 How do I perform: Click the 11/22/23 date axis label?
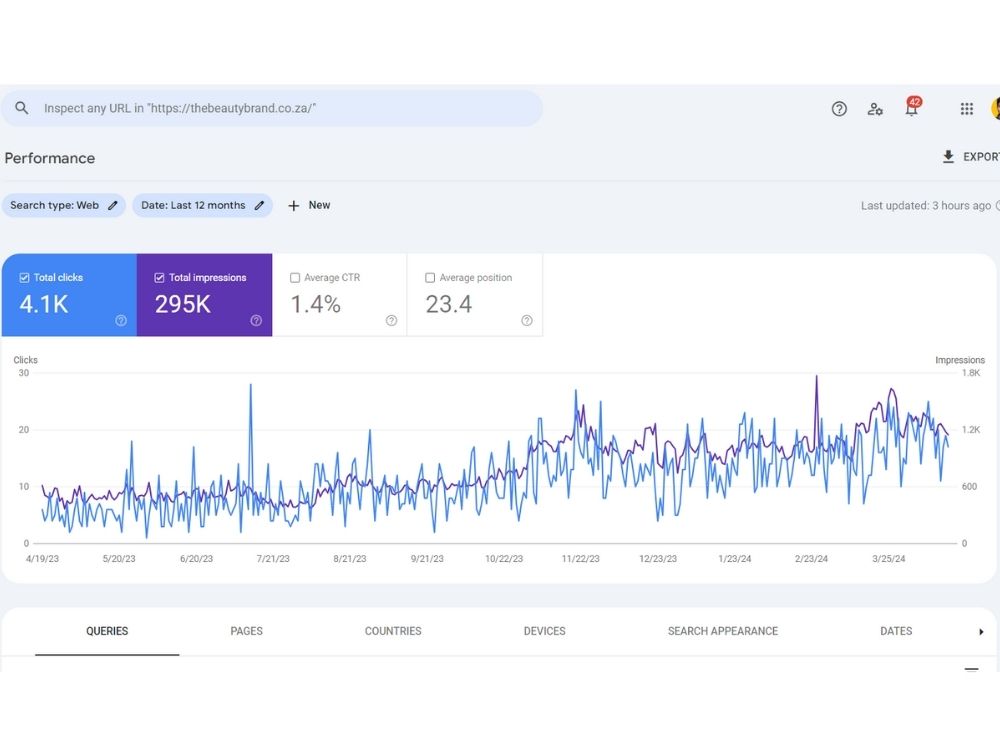(x=580, y=559)
